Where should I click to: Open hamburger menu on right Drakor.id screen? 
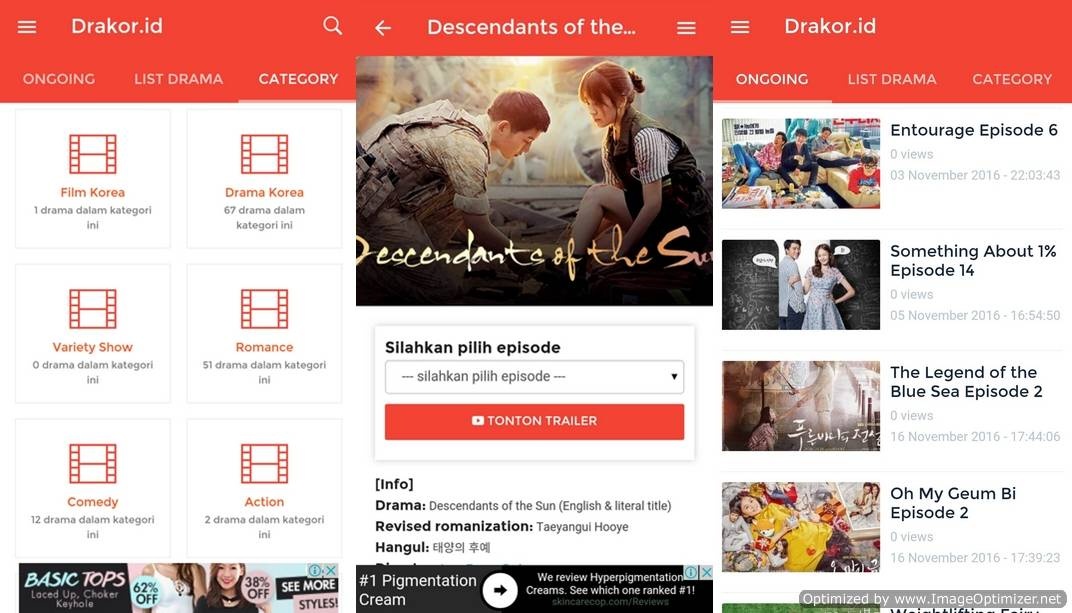click(x=740, y=27)
